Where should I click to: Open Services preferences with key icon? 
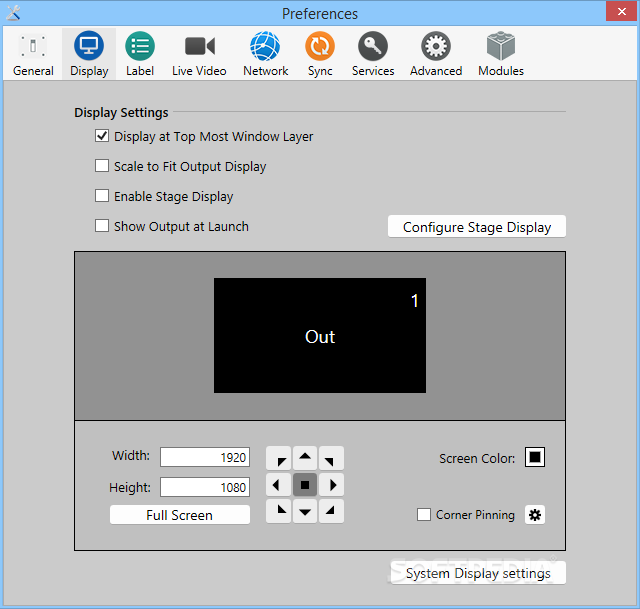(373, 54)
